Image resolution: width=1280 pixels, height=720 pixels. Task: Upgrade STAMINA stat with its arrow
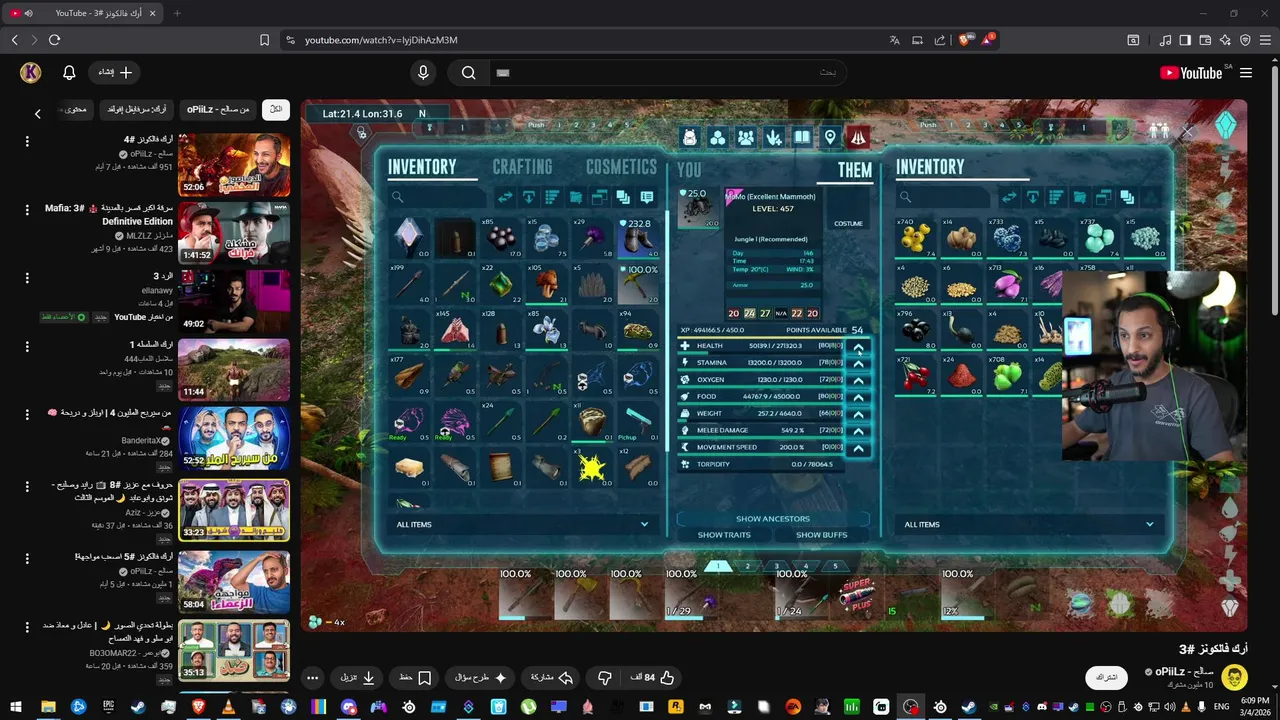click(858, 363)
